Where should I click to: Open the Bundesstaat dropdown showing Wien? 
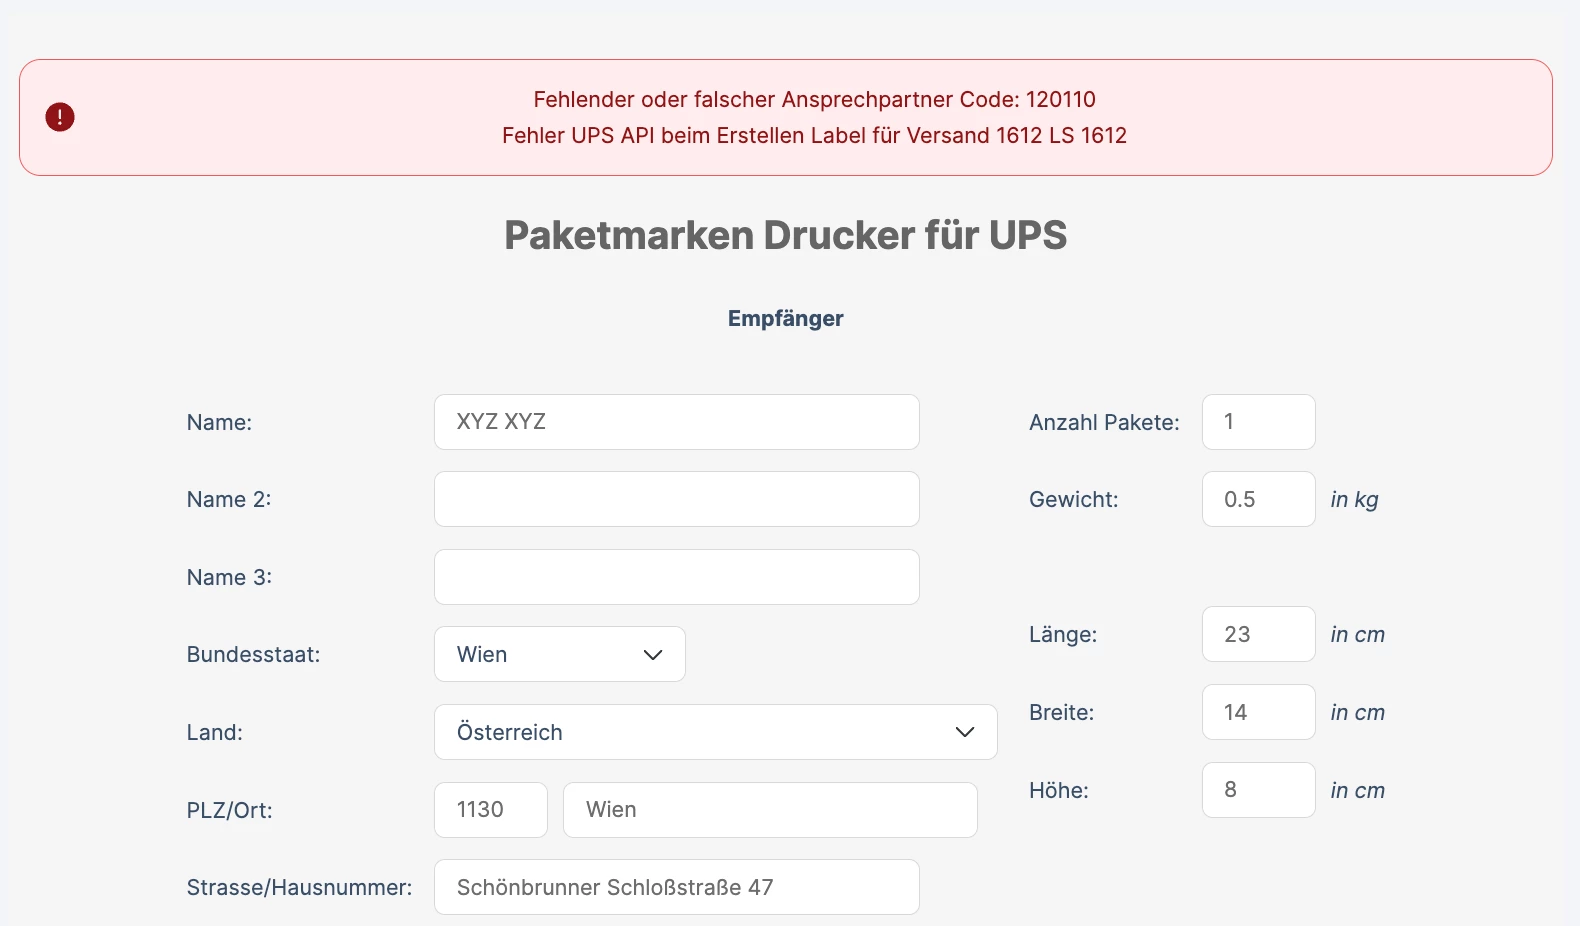coord(560,654)
